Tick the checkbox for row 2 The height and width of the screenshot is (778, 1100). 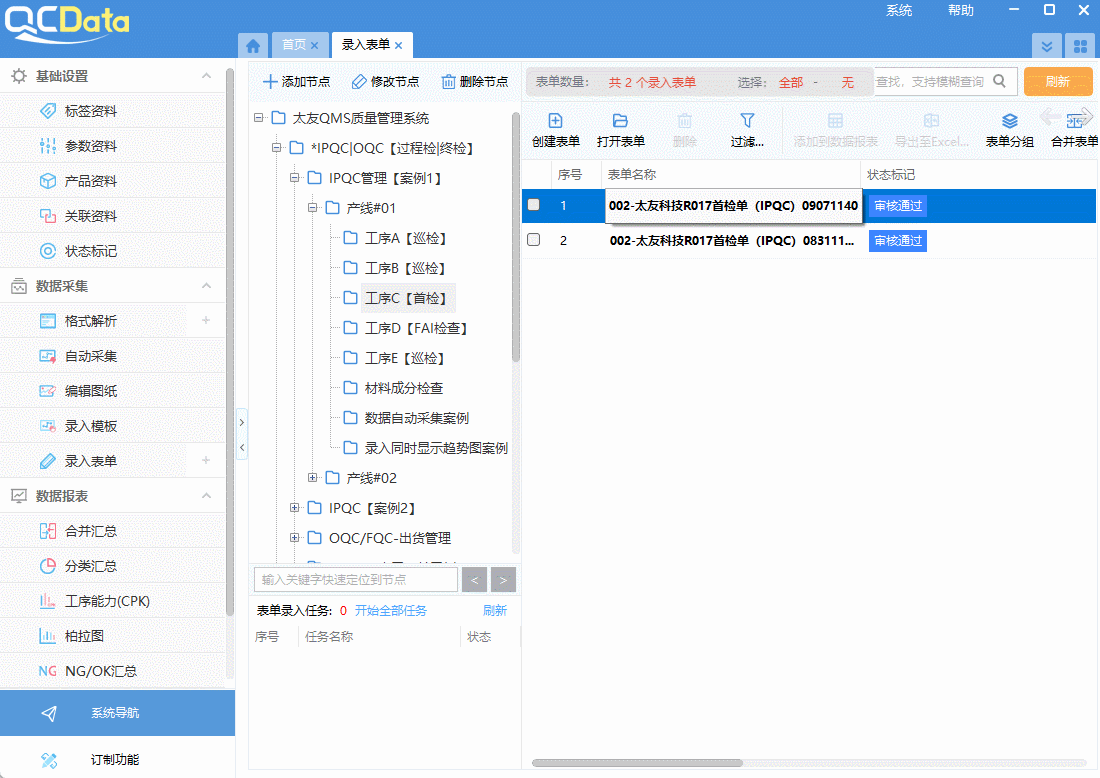[x=534, y=240]
